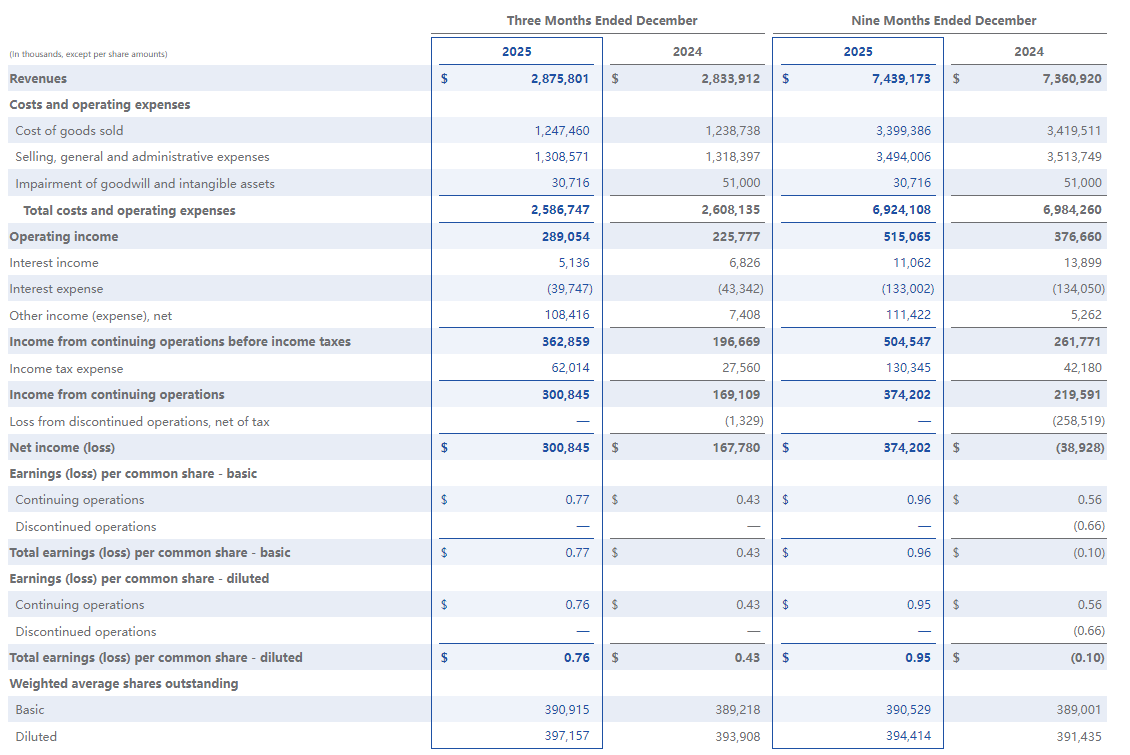Select the "Revenues" row label
This screenshot has height=755, width=1130.
pos(38,78)
